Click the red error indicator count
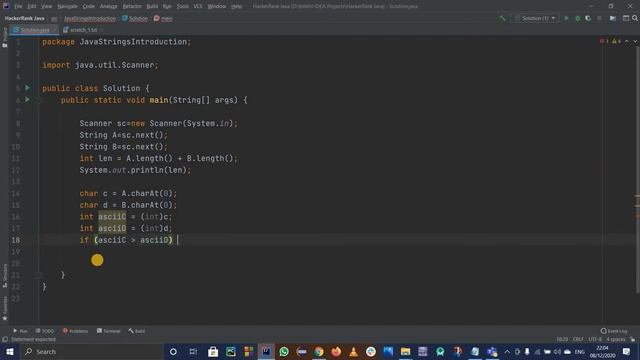 (604, 41)
